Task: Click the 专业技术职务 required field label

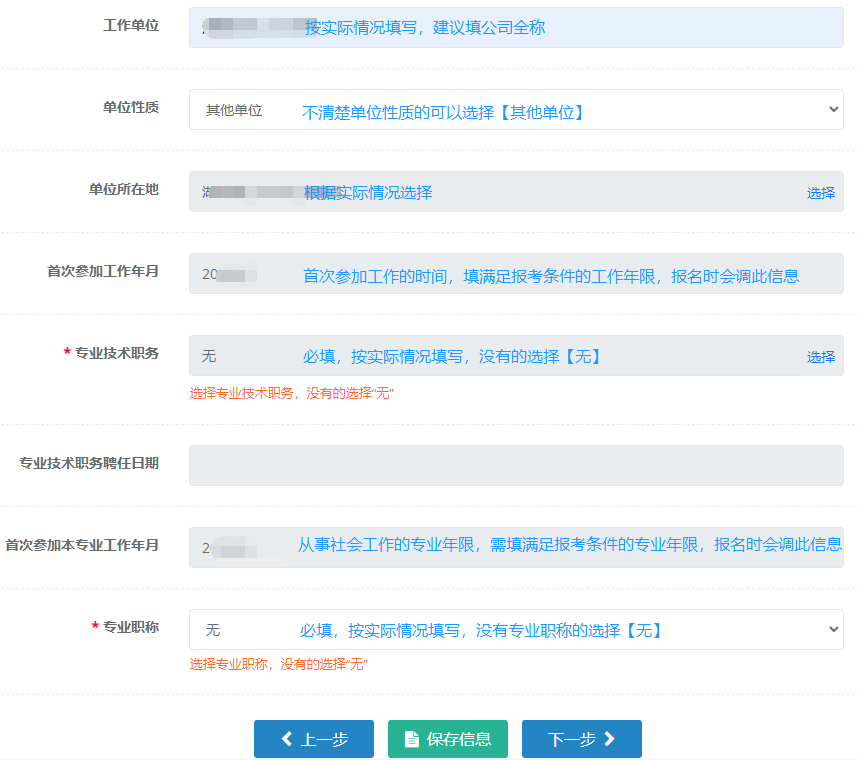Action: pos(116,353)
